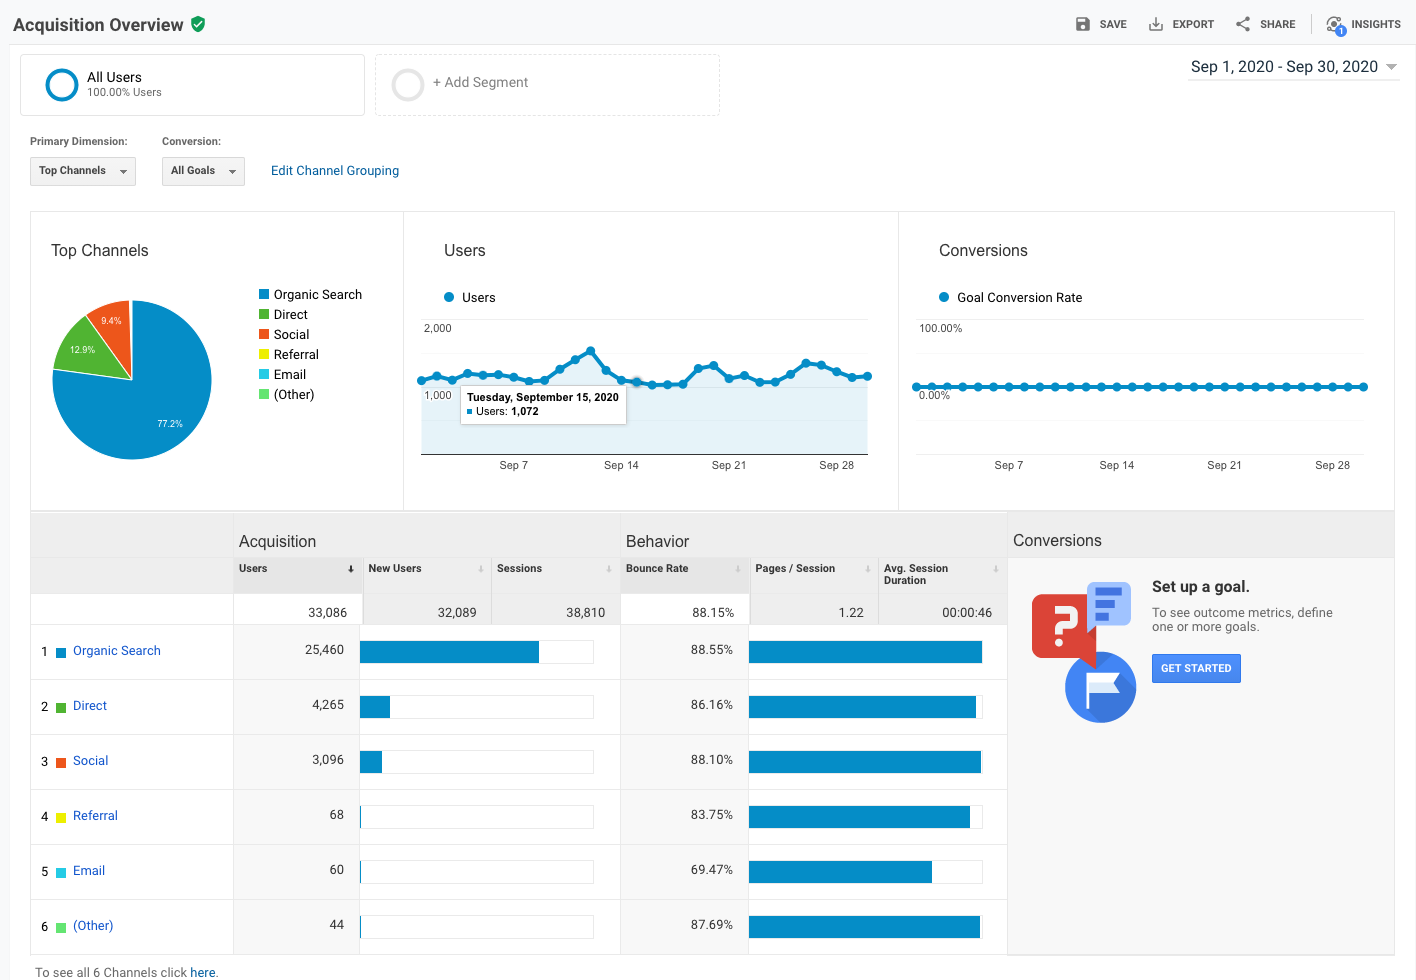Click the Tuesday, September 15 tooltip
The image size is (1416, 980).
pos(543,404)
